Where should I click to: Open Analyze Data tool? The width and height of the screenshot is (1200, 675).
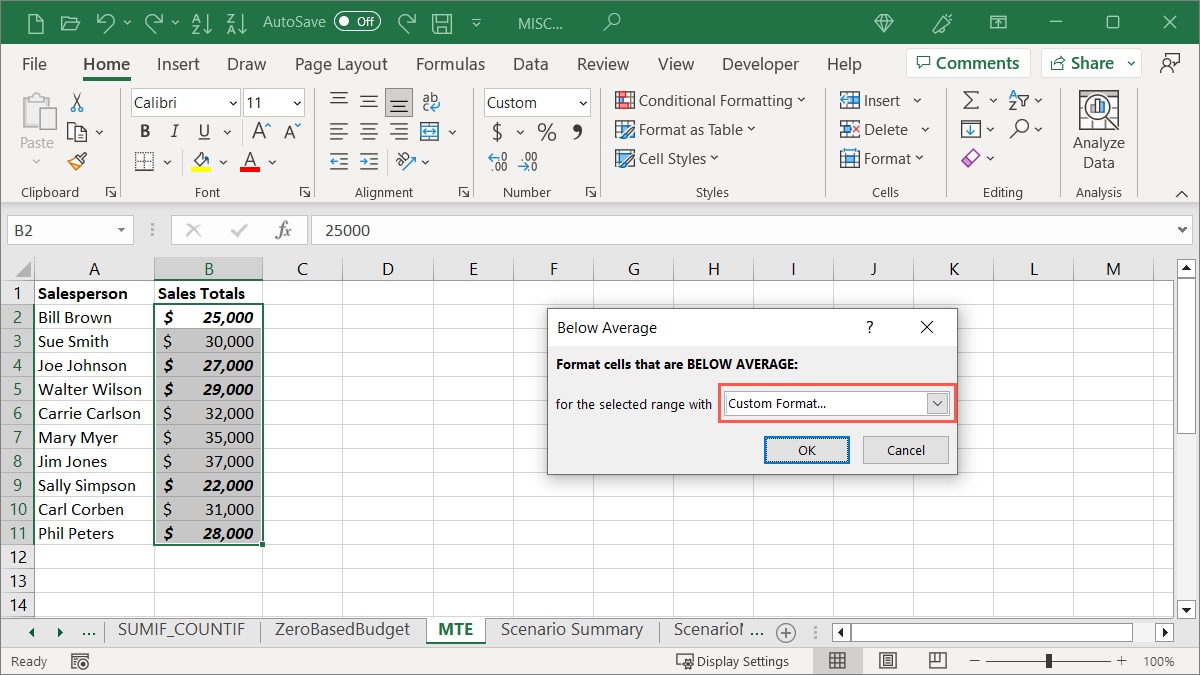coord(1098,130)
